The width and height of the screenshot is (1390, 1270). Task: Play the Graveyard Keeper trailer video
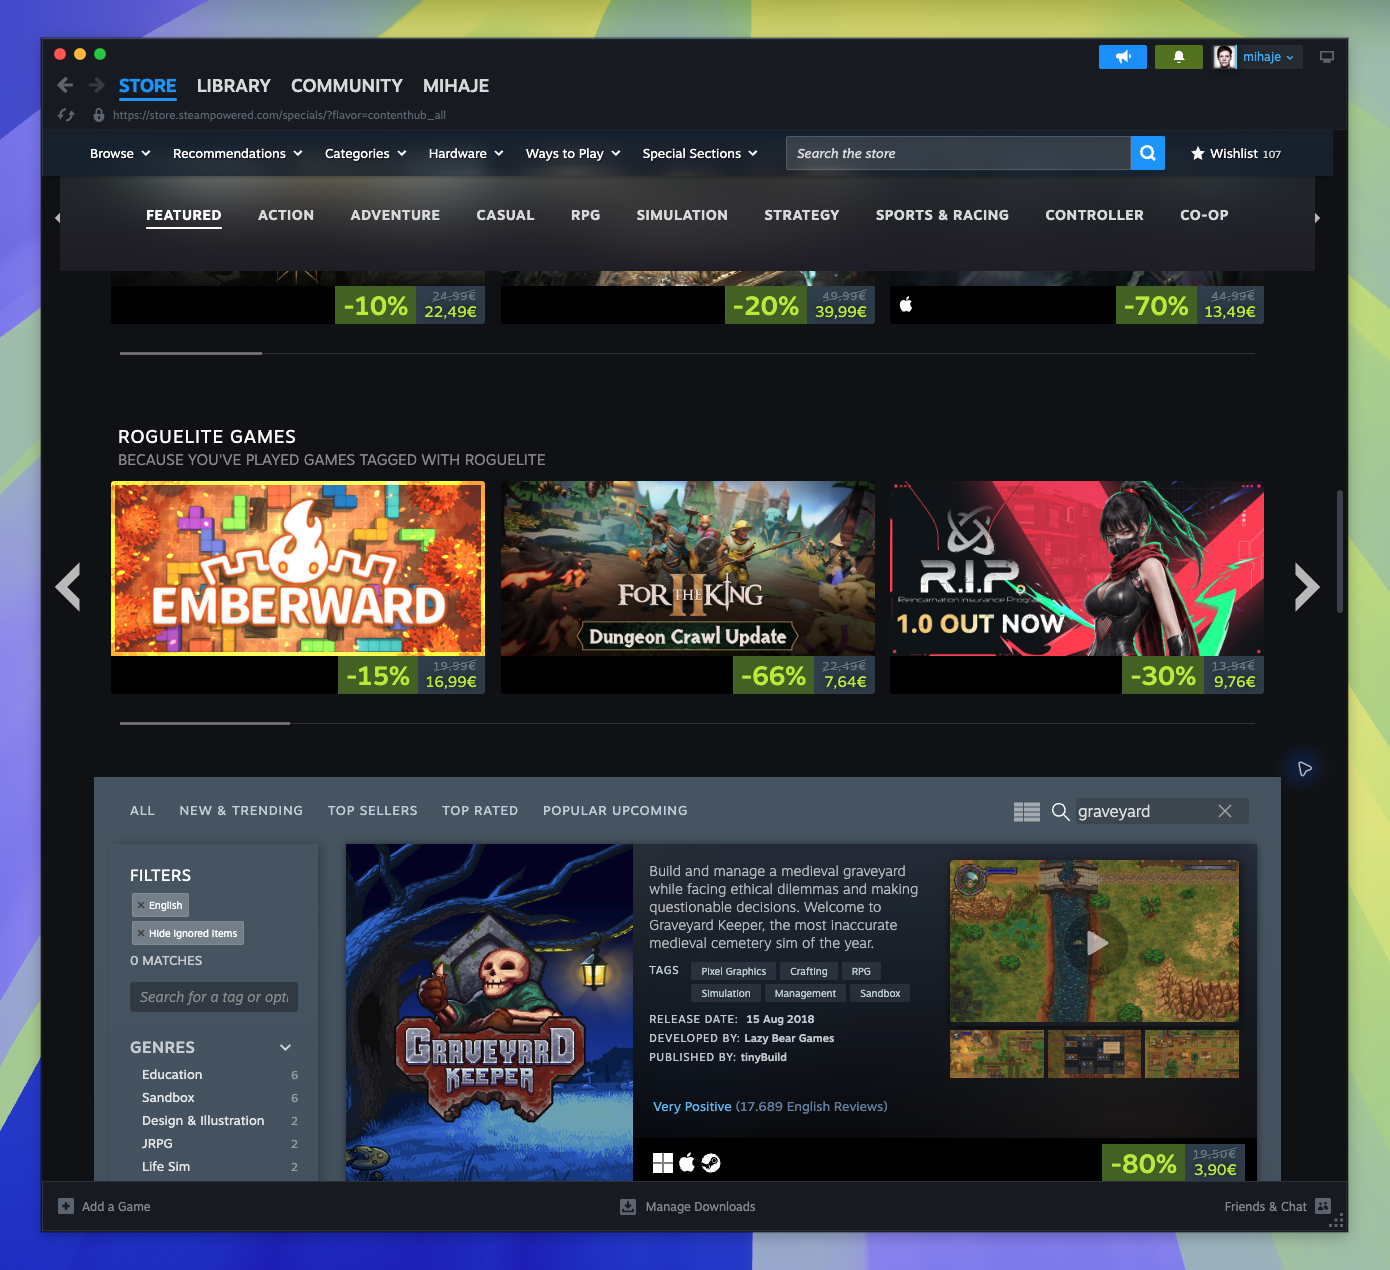click(x=1096, y=942)
